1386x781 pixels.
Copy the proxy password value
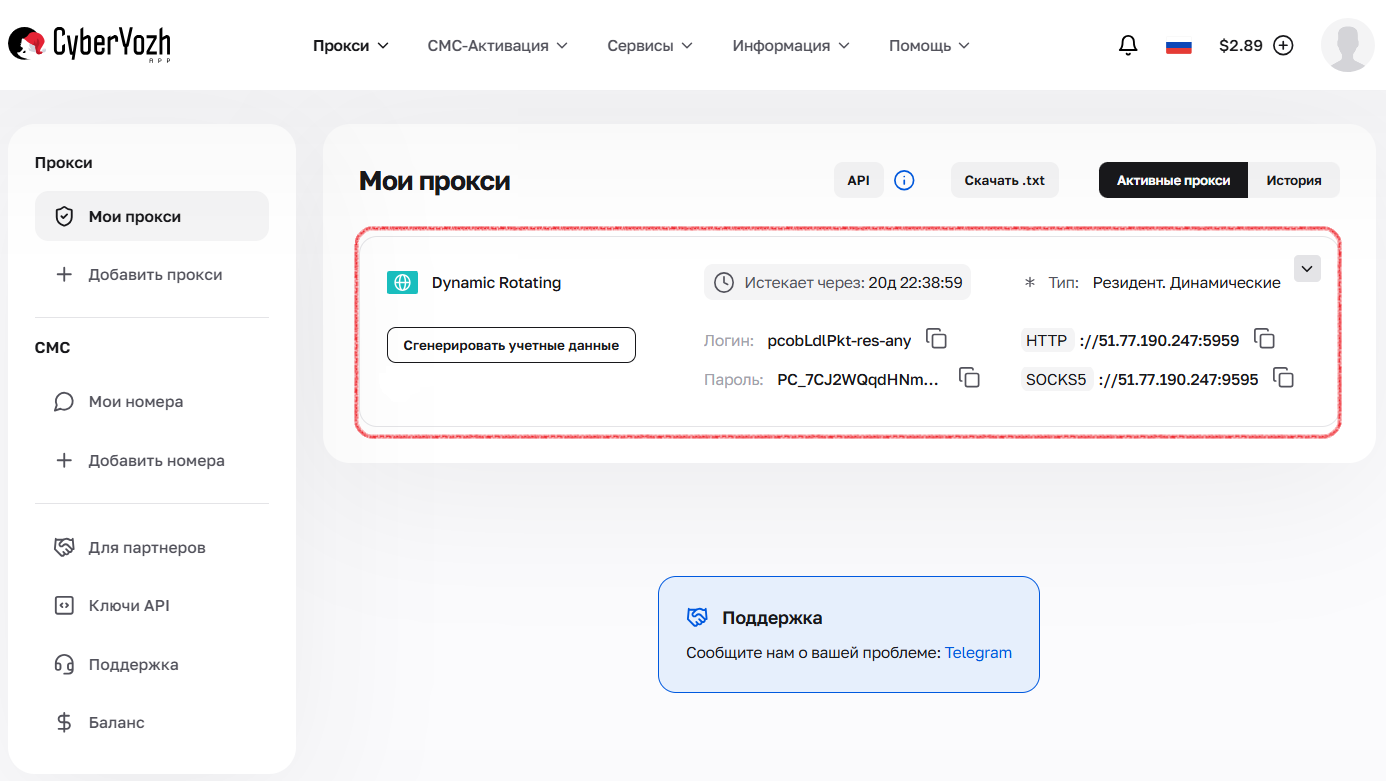coord(969,378)
